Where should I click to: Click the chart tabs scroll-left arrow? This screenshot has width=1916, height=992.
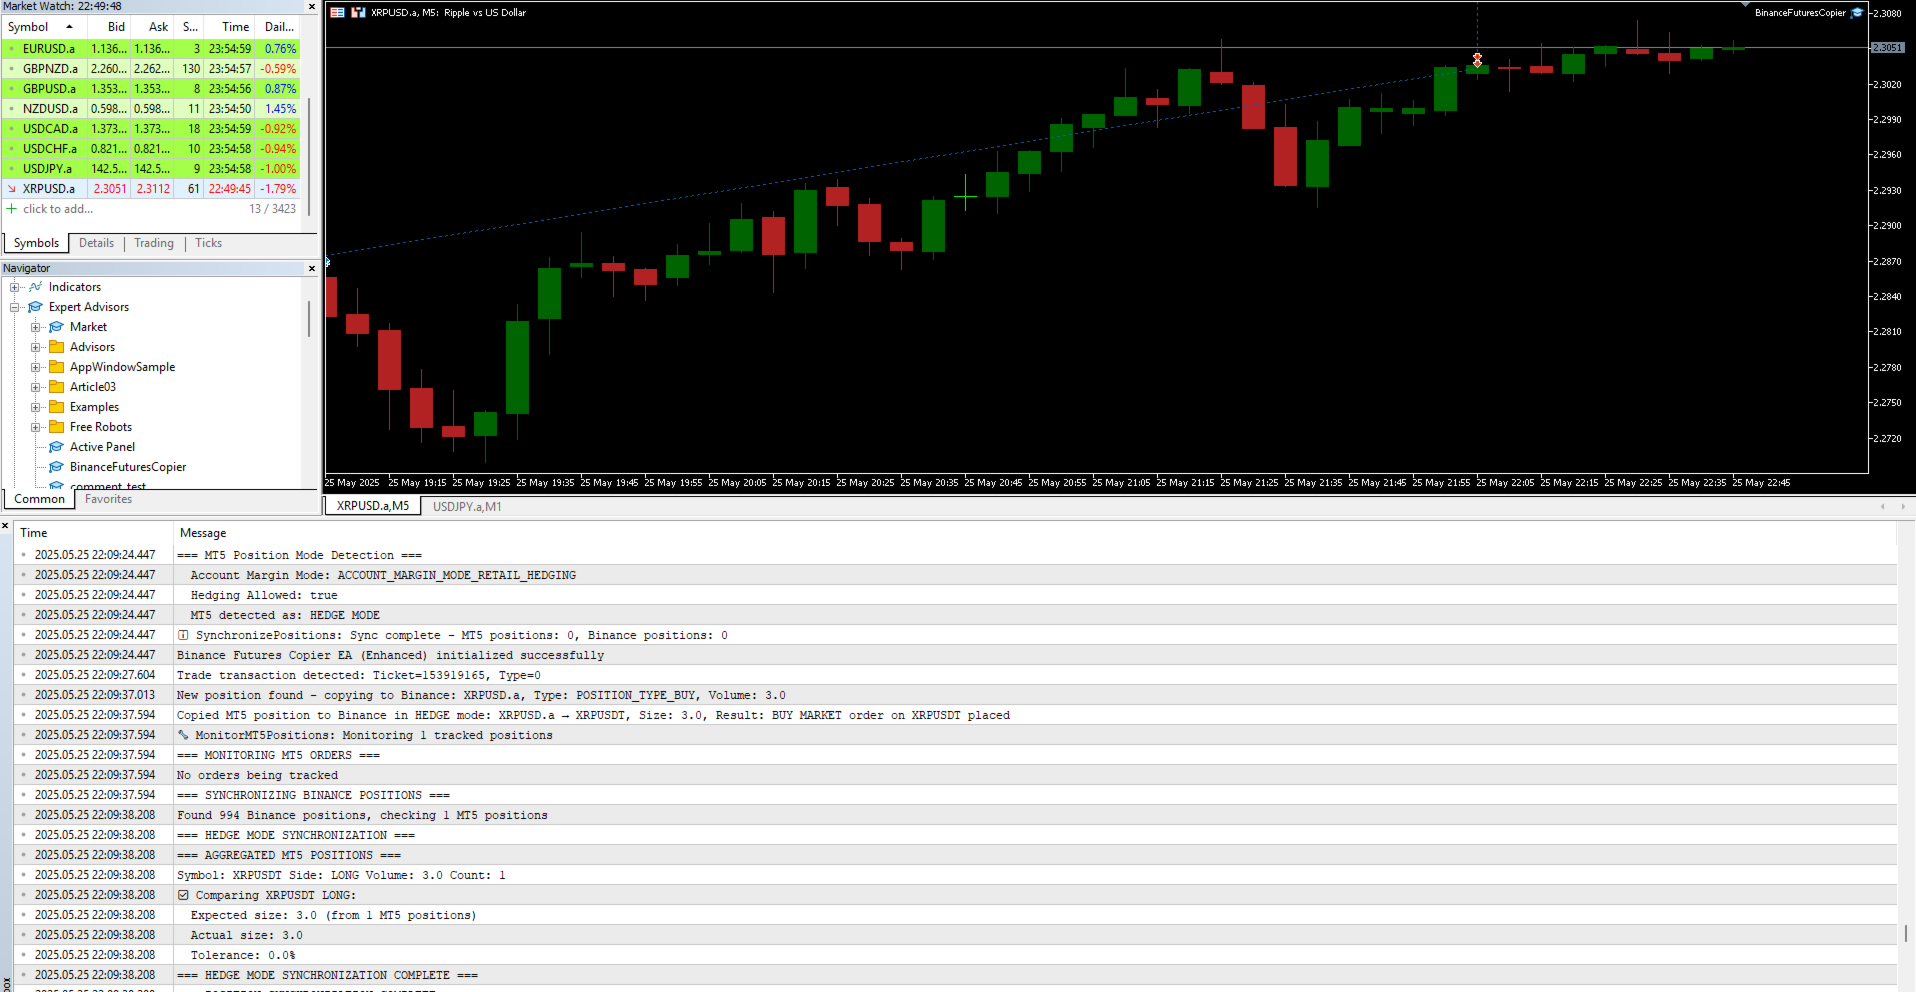tap(1883, 507)
